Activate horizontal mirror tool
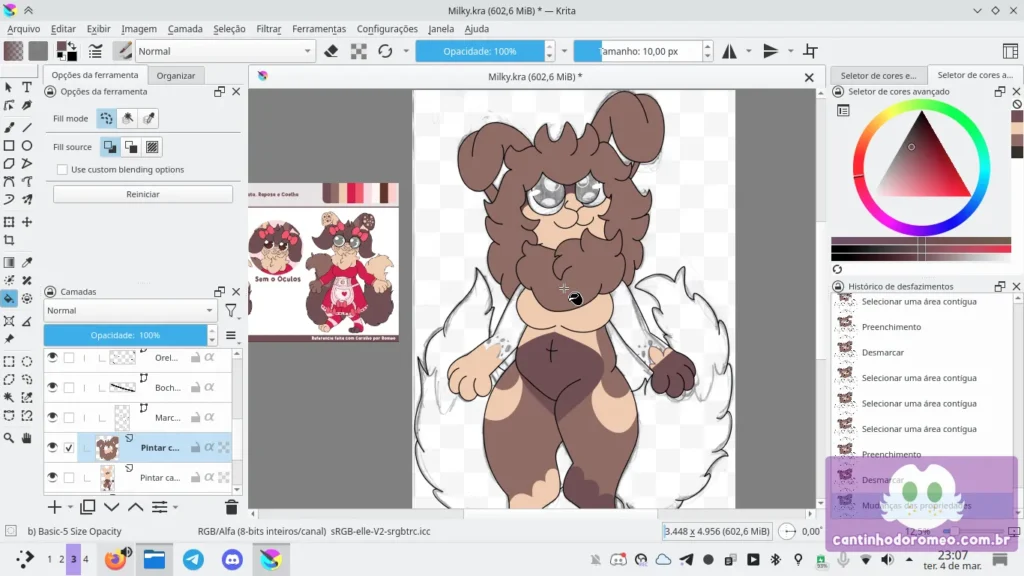Image resolution: width=1024 pixels, height=576 pixels. coord(729,51)
